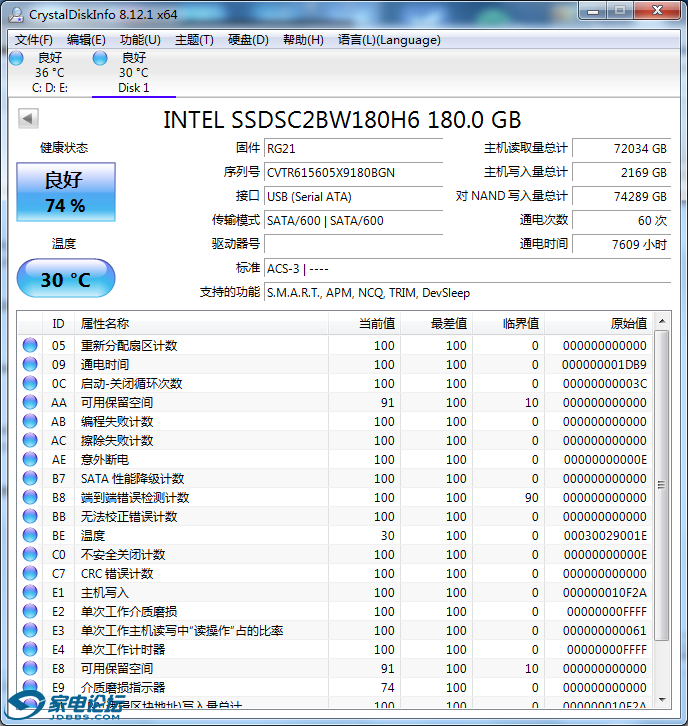This screenshot has height=726, width=688.
Task: Select the 介质磨损指示器 attribute row
Action: click(x=335, y=687)
